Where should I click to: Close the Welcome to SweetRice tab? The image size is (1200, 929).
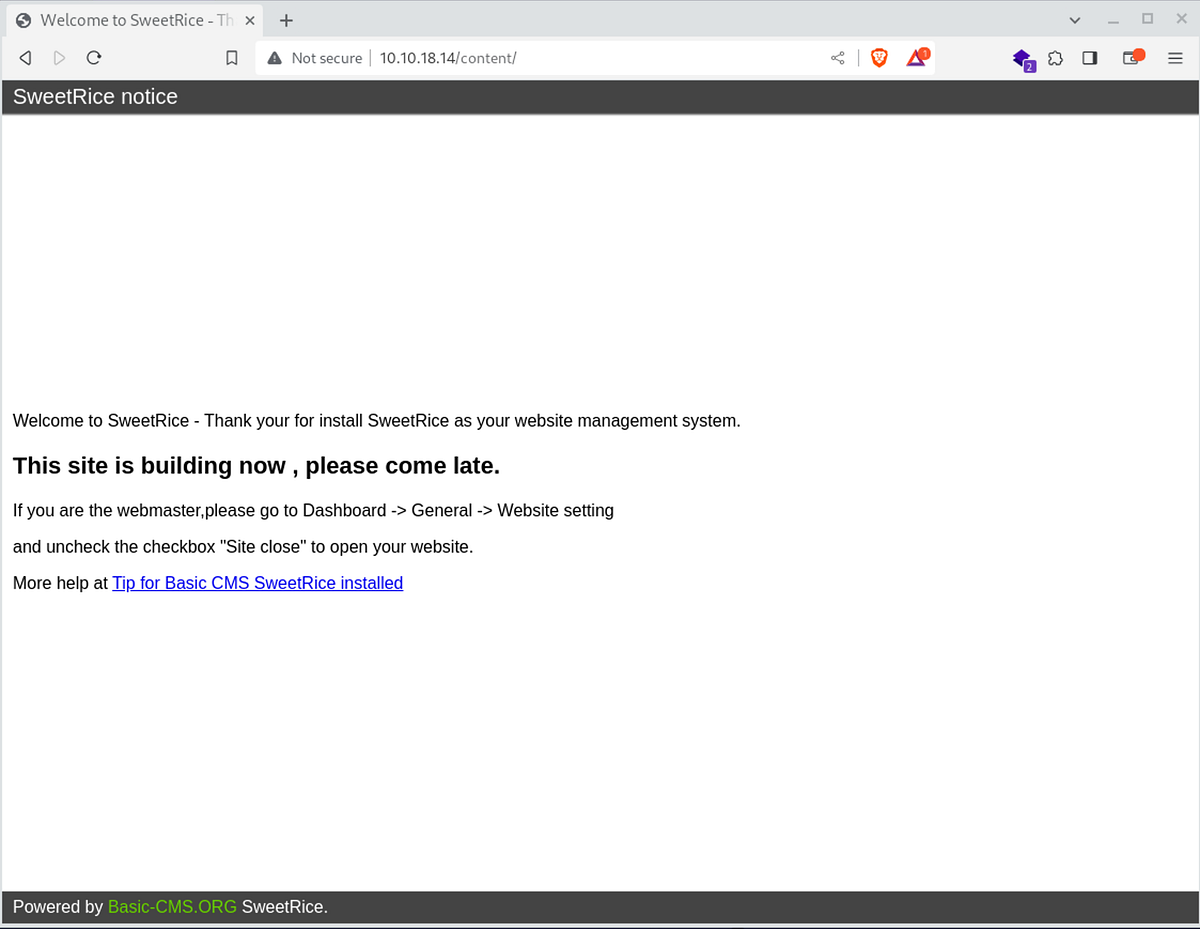249,20
